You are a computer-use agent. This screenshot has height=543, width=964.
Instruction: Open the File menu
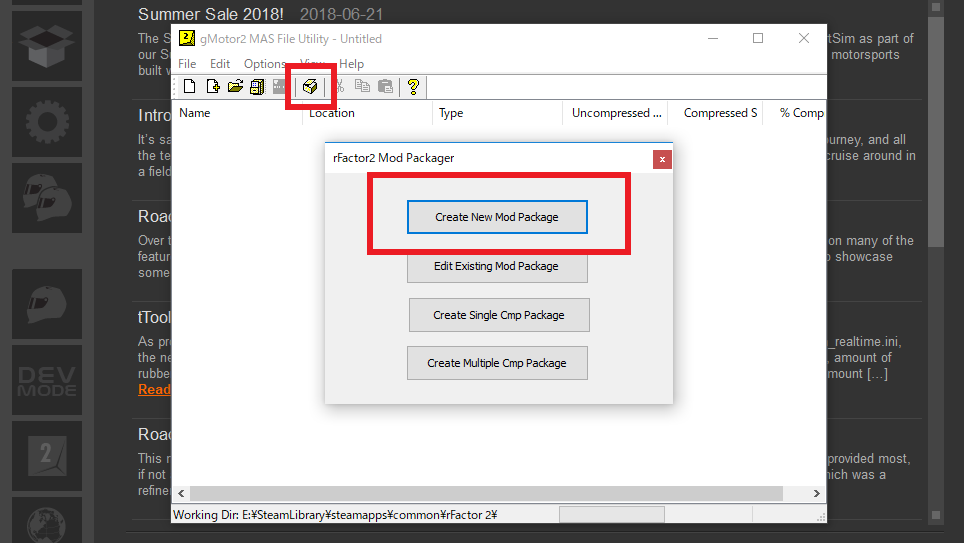[x=187, y=64]
